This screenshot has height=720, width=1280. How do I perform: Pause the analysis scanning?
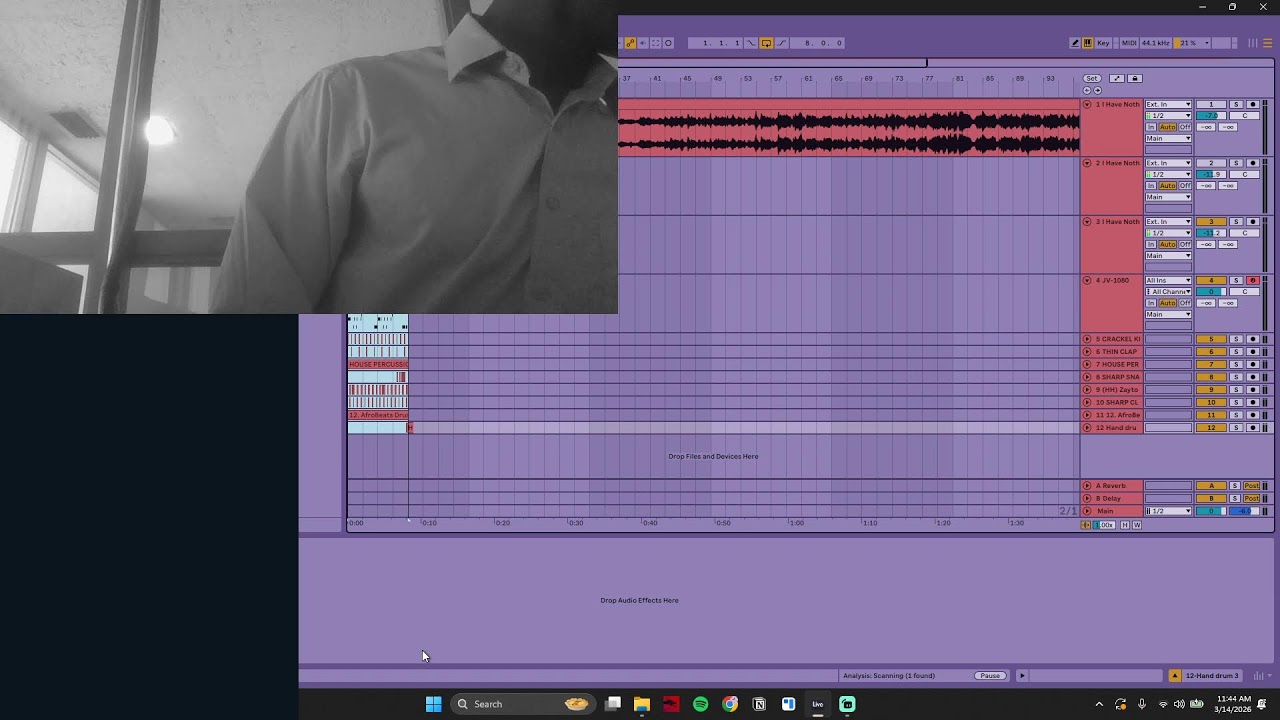coord(990,676)
